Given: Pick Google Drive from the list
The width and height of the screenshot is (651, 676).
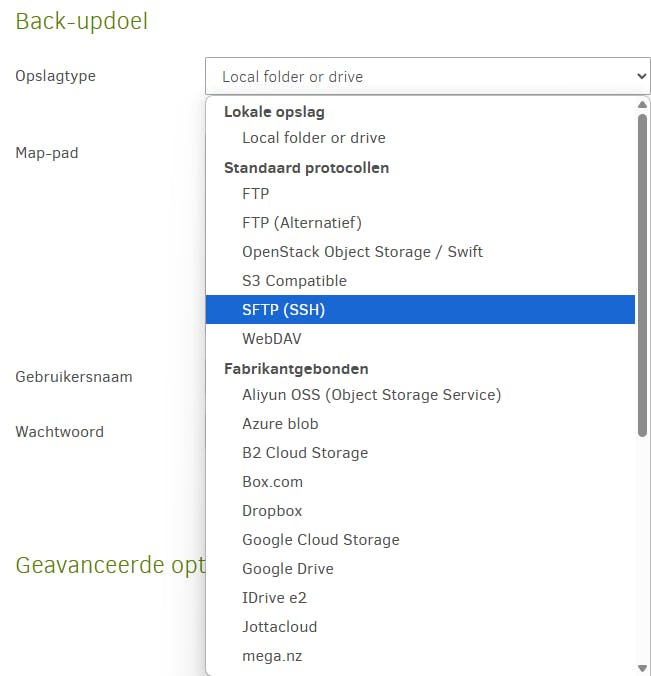Looking at the screenshot, I should click(287, 569).
